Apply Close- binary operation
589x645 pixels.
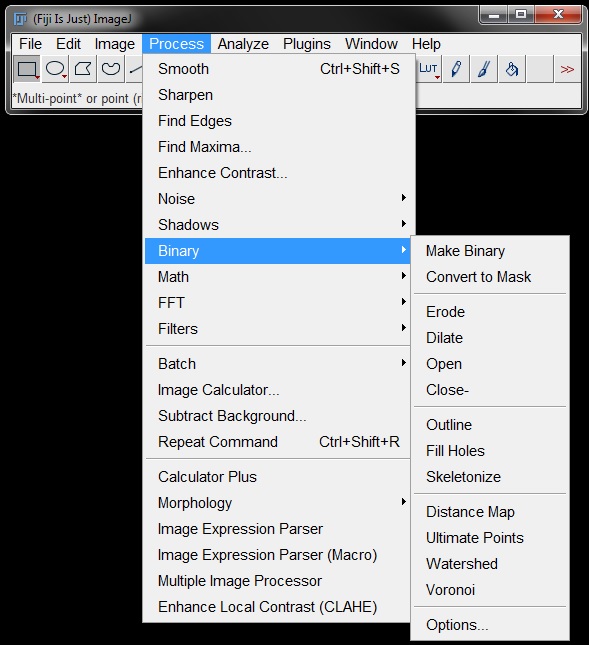[490, 390]
